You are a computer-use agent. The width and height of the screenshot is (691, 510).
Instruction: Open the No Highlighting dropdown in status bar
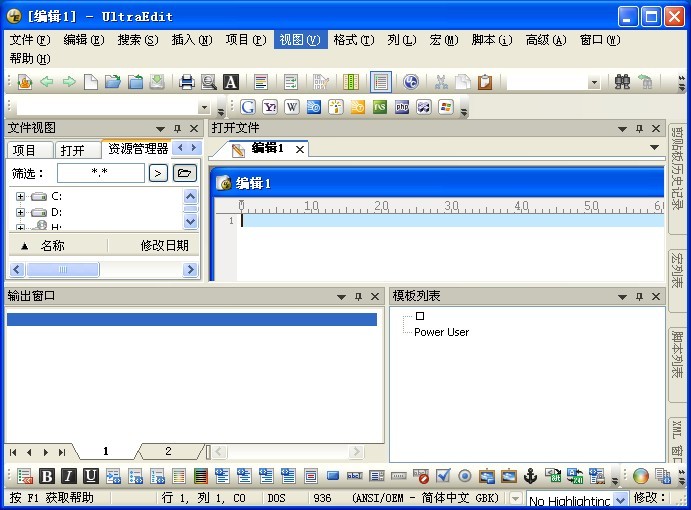click(x=620, y=499)
